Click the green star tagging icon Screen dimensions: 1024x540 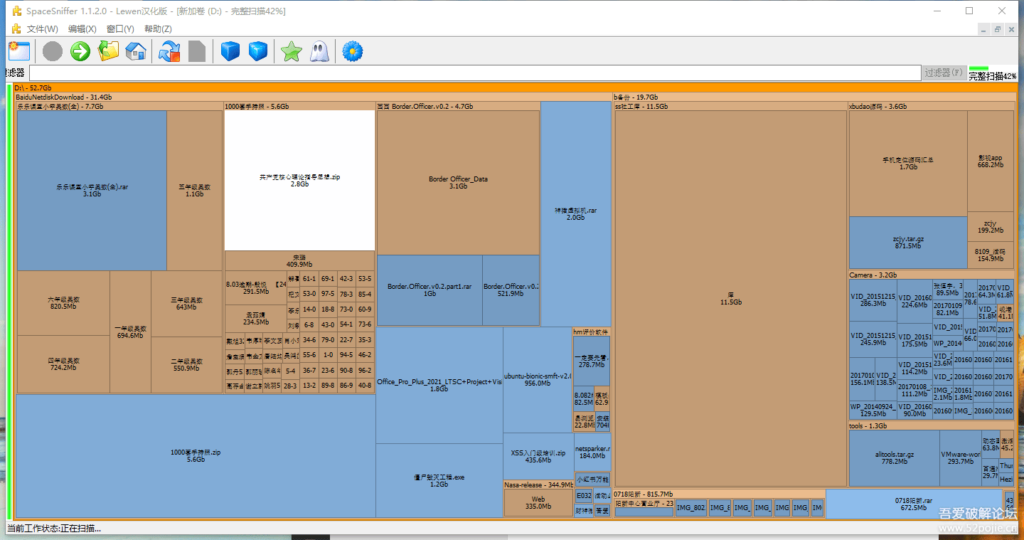291,50
